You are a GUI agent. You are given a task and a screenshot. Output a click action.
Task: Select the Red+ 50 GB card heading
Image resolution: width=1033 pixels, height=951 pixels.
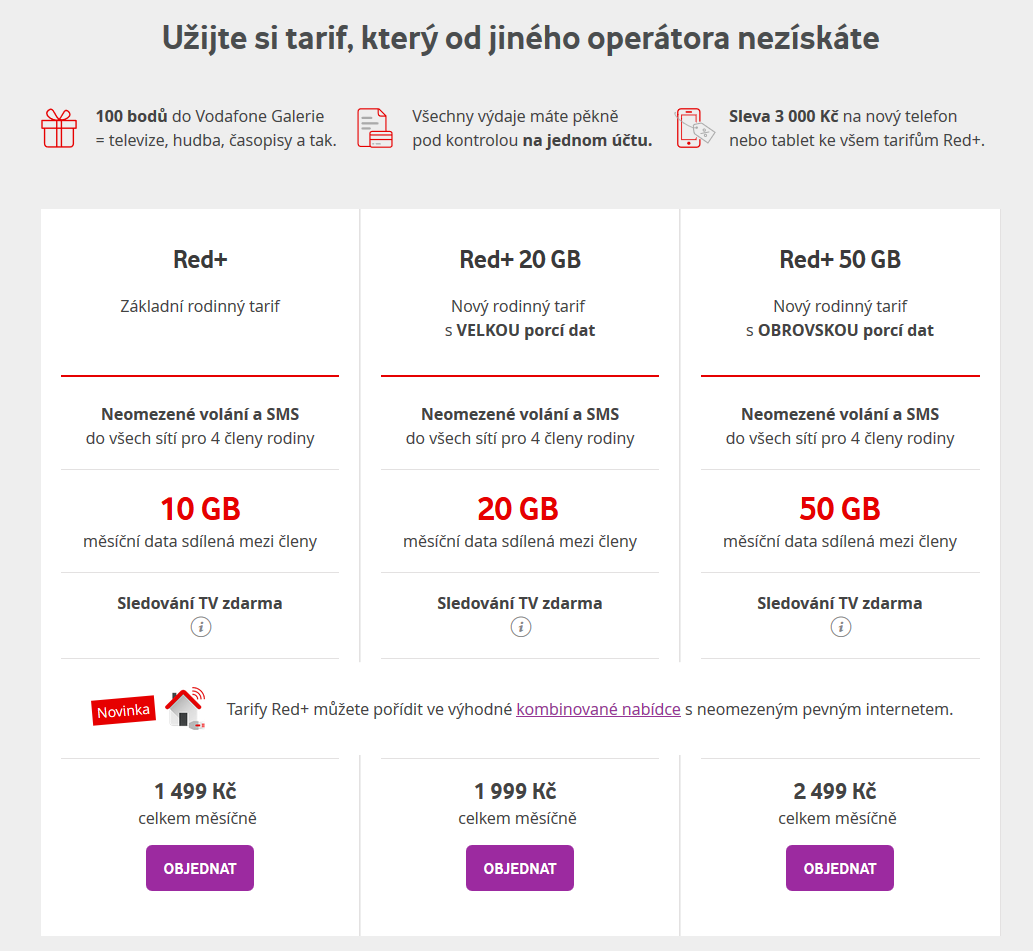(839, 257)
